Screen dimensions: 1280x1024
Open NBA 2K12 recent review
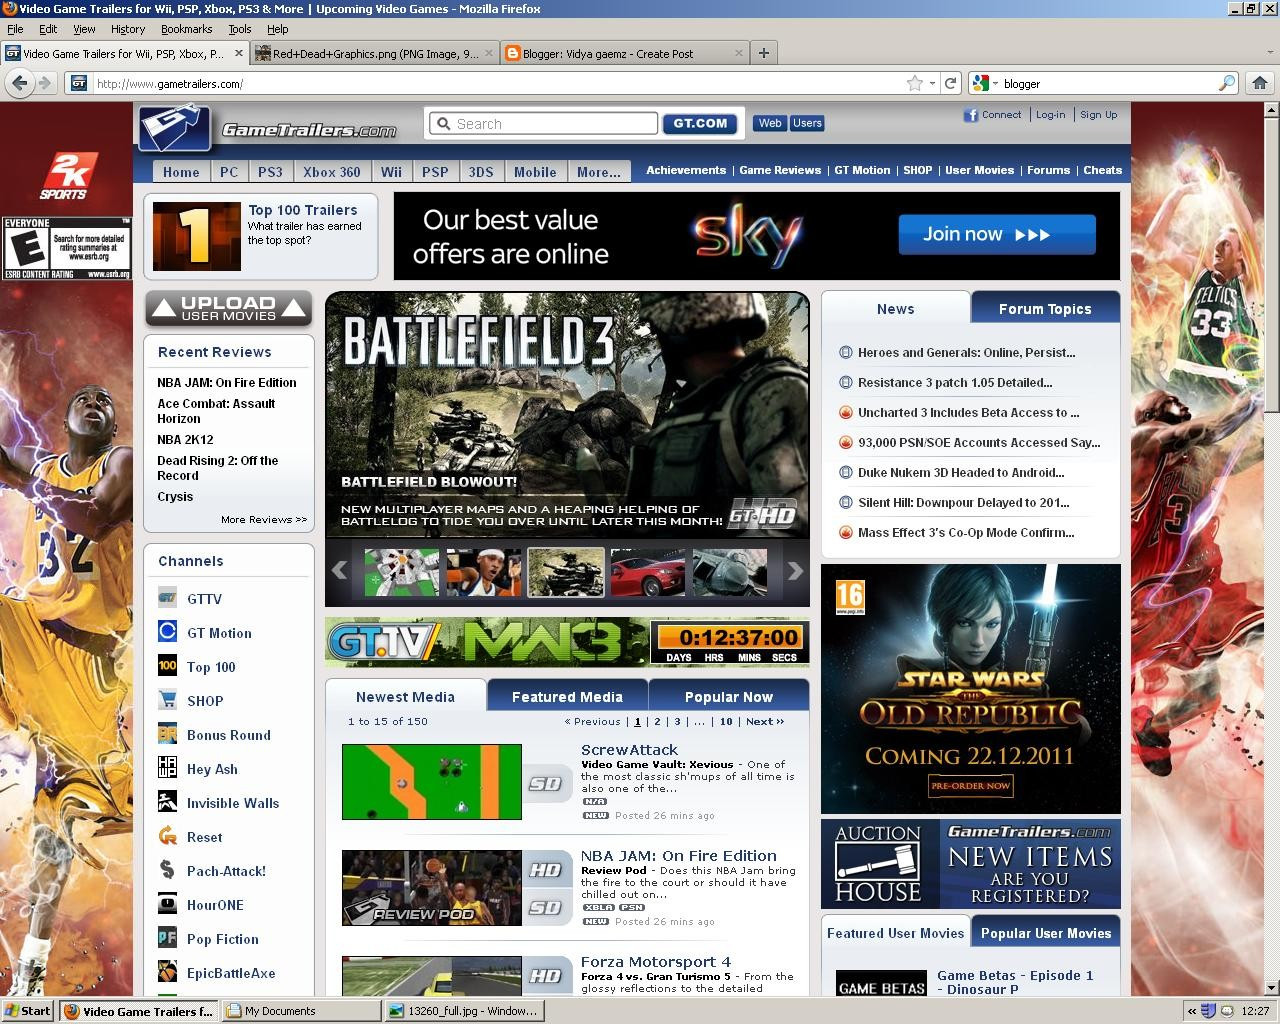point(185,440)
